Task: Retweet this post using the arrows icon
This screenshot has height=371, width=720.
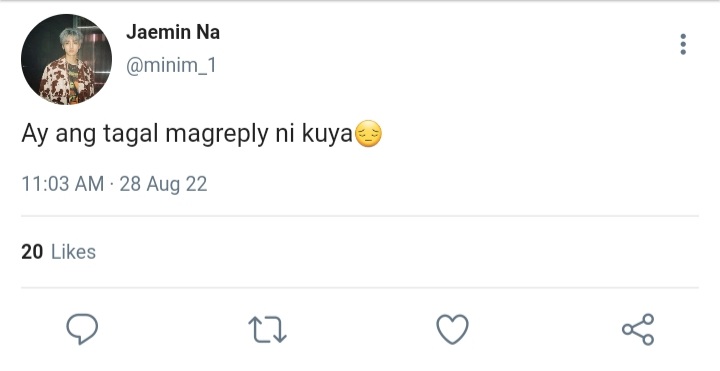Action: 267,329
